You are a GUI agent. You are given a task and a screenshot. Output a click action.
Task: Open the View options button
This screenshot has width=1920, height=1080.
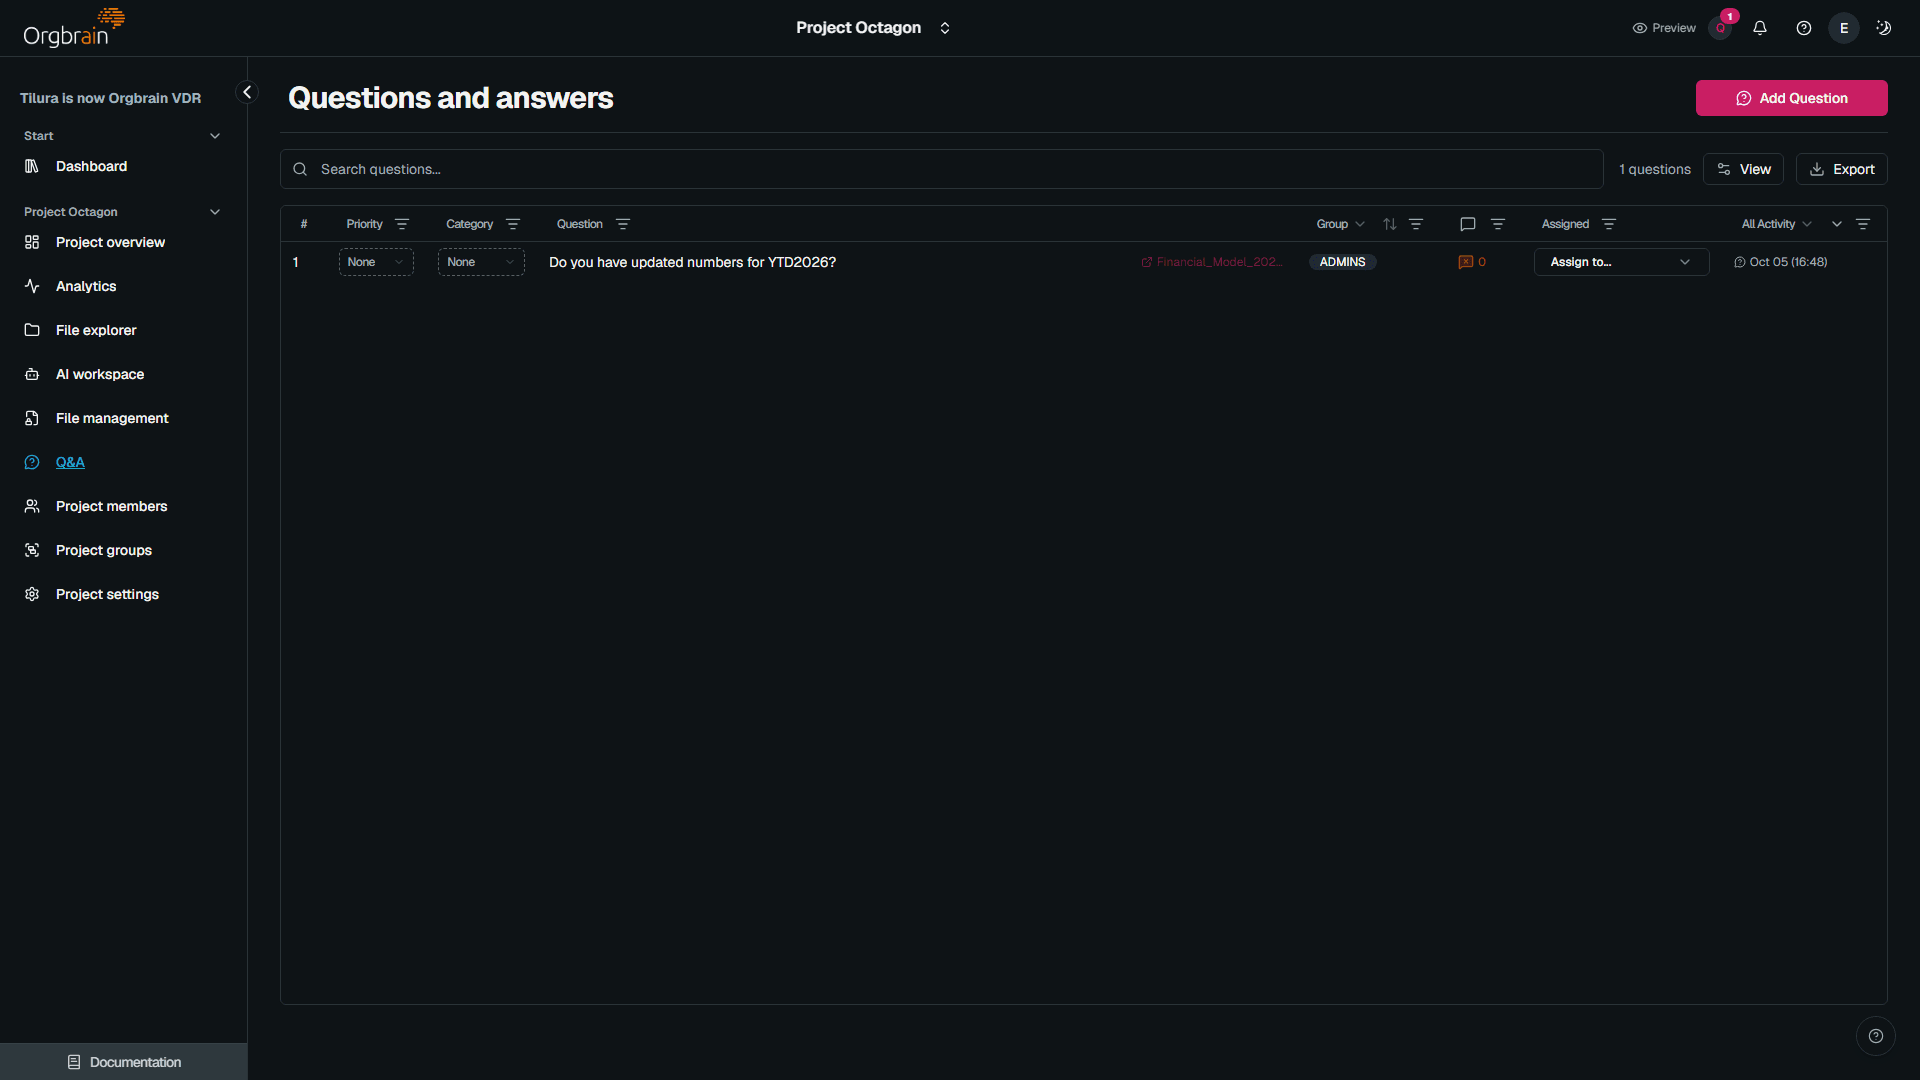1743,169
